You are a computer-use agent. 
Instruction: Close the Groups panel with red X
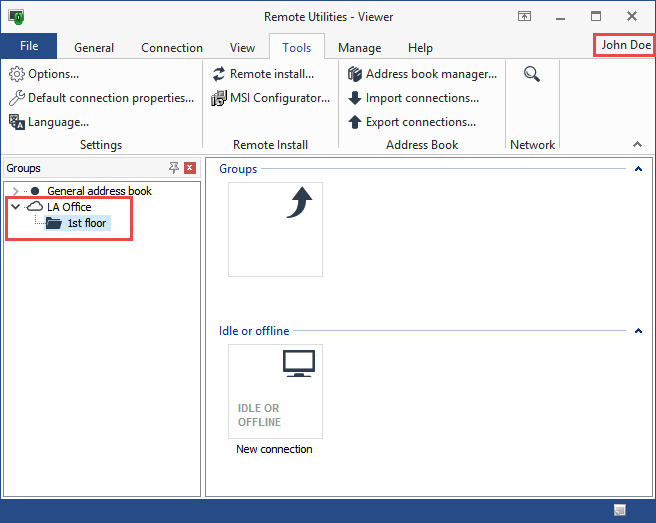[190, 168]
